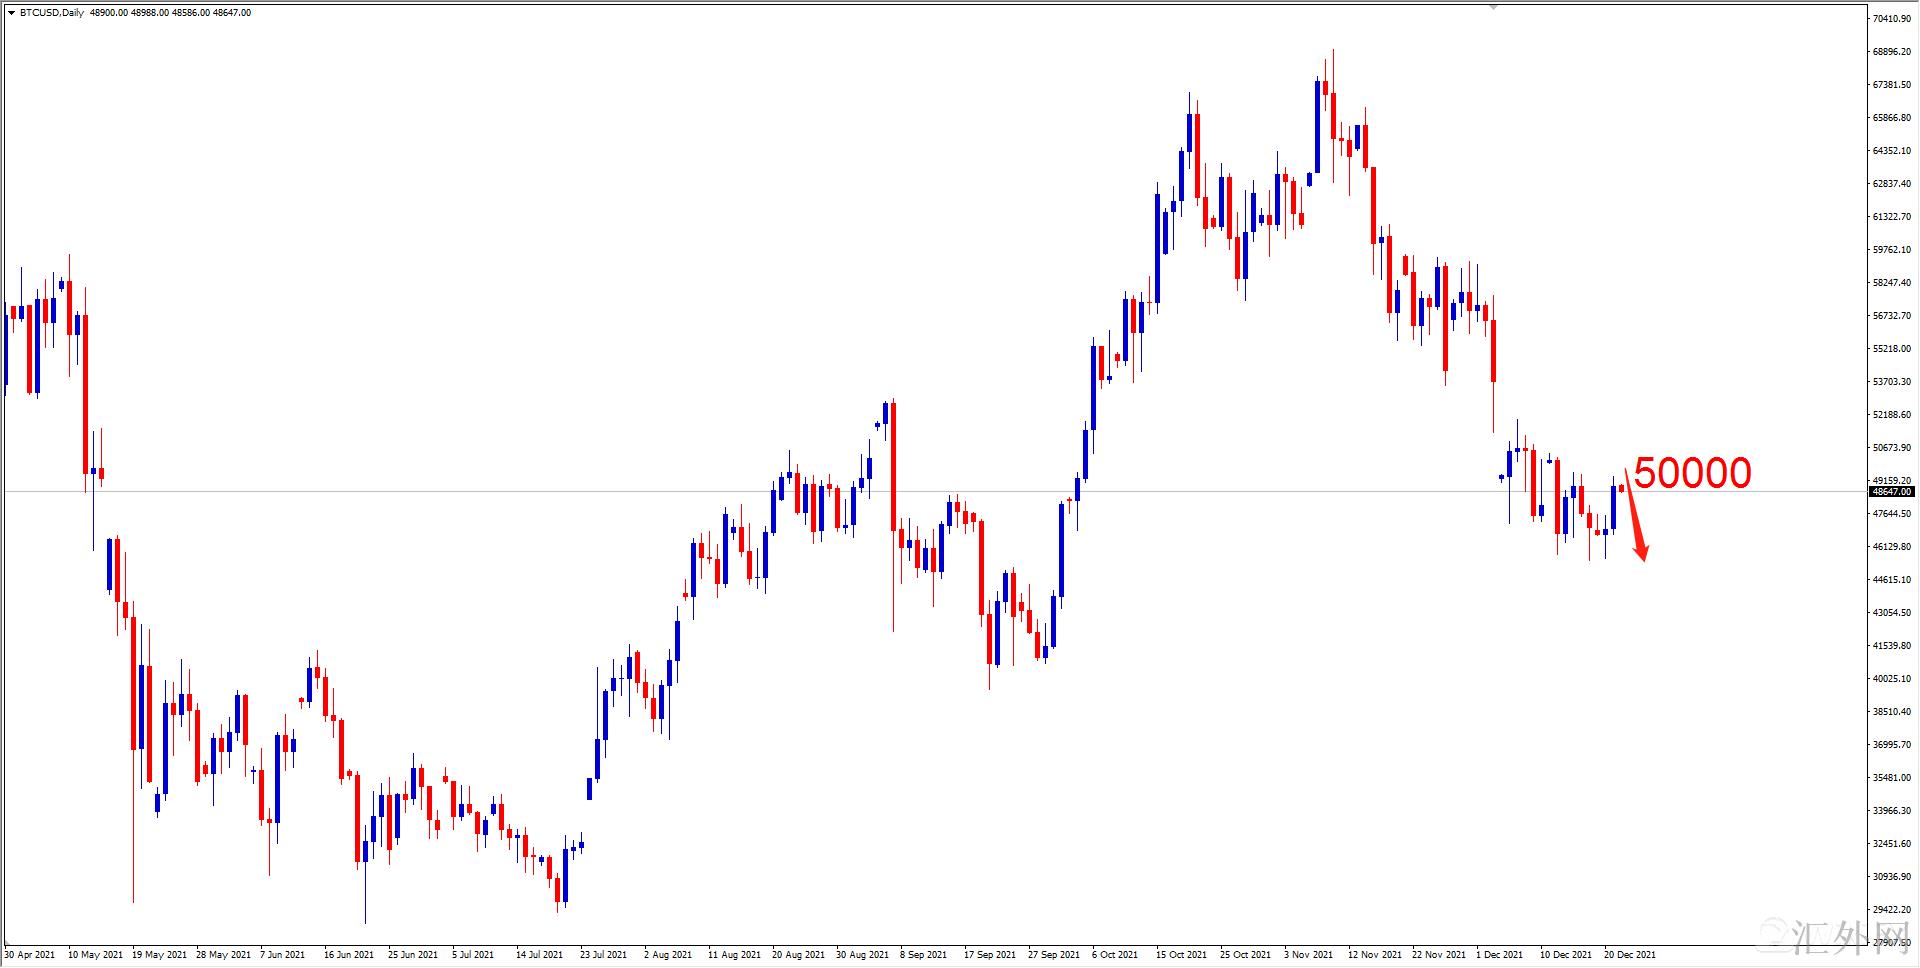Click the 1 Dec 2021 date label
1920x968 pixels.
tap(1500, 955)
